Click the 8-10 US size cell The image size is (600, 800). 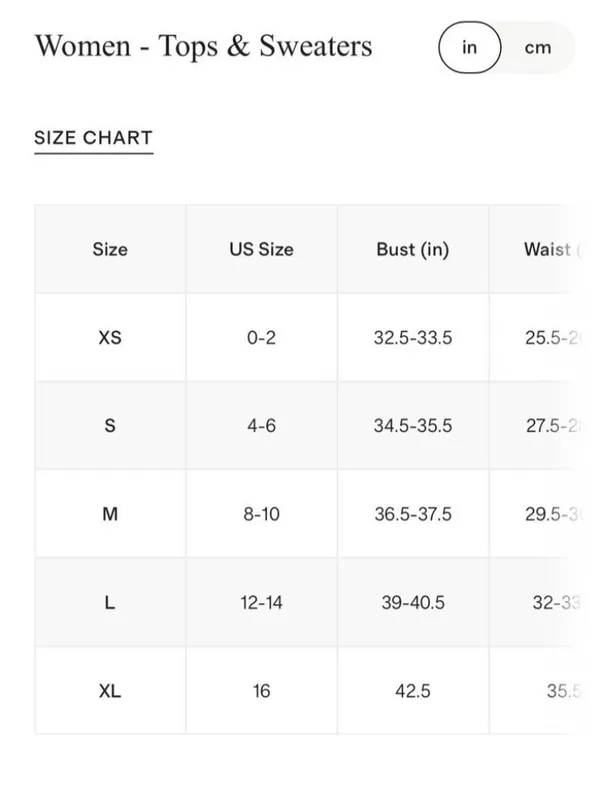(261, 514)
